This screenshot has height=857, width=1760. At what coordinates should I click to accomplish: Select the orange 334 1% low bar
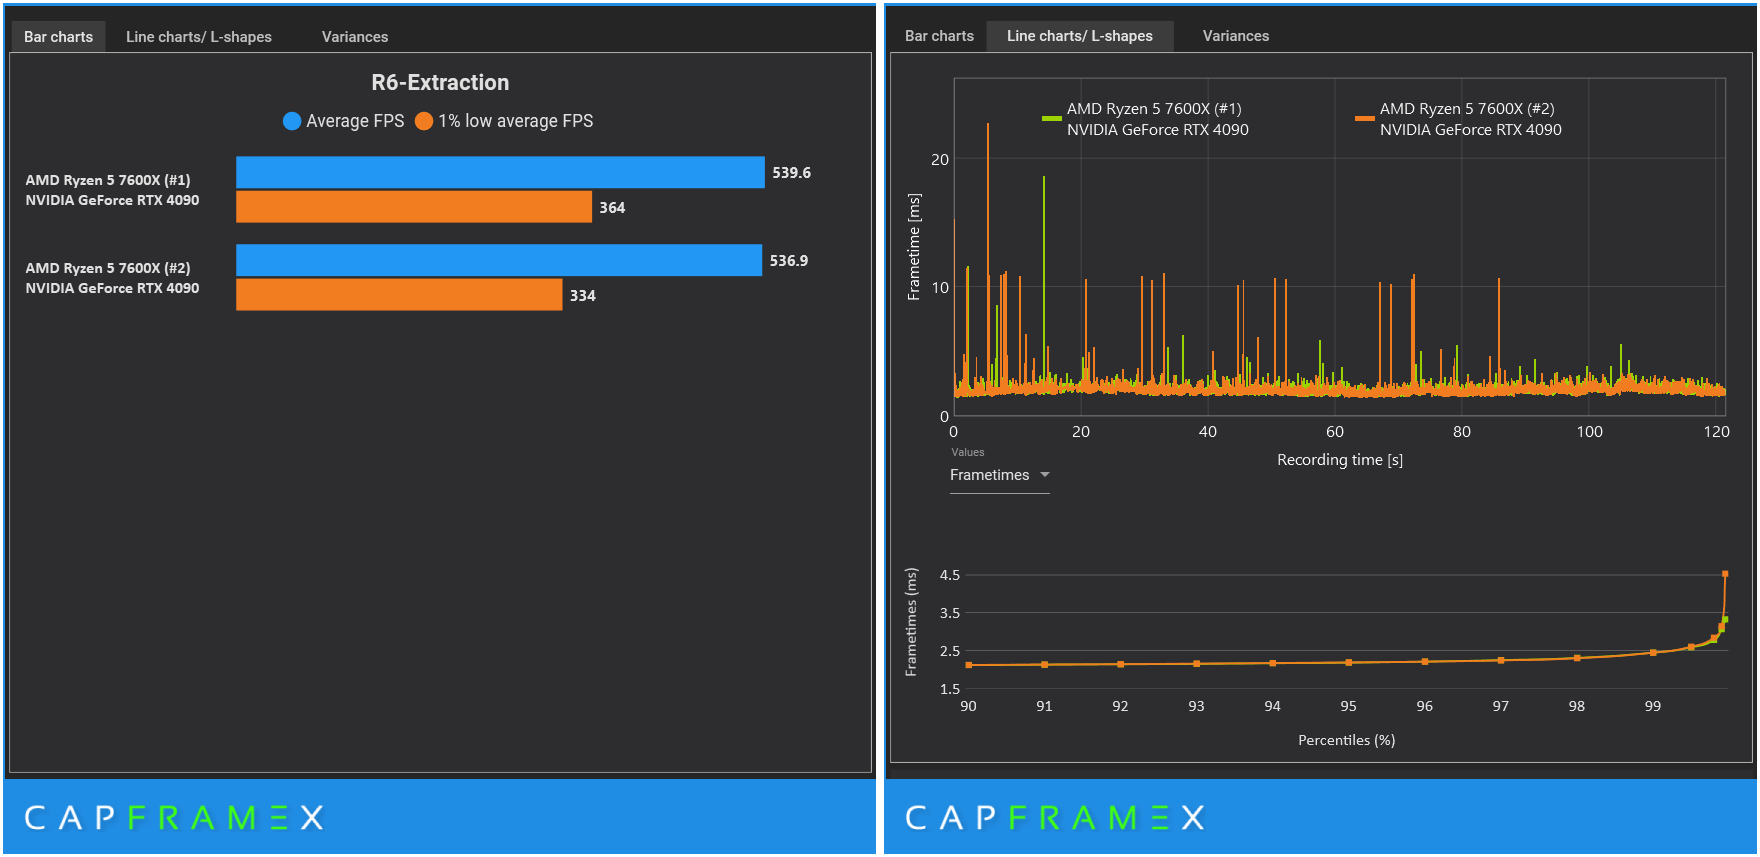tap(399, 295)
